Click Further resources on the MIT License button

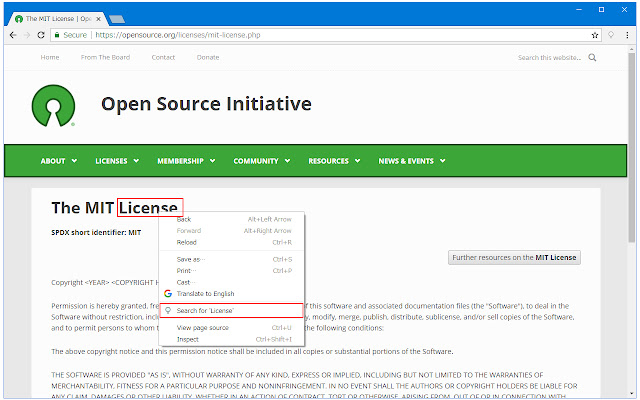tap(514, 258)
